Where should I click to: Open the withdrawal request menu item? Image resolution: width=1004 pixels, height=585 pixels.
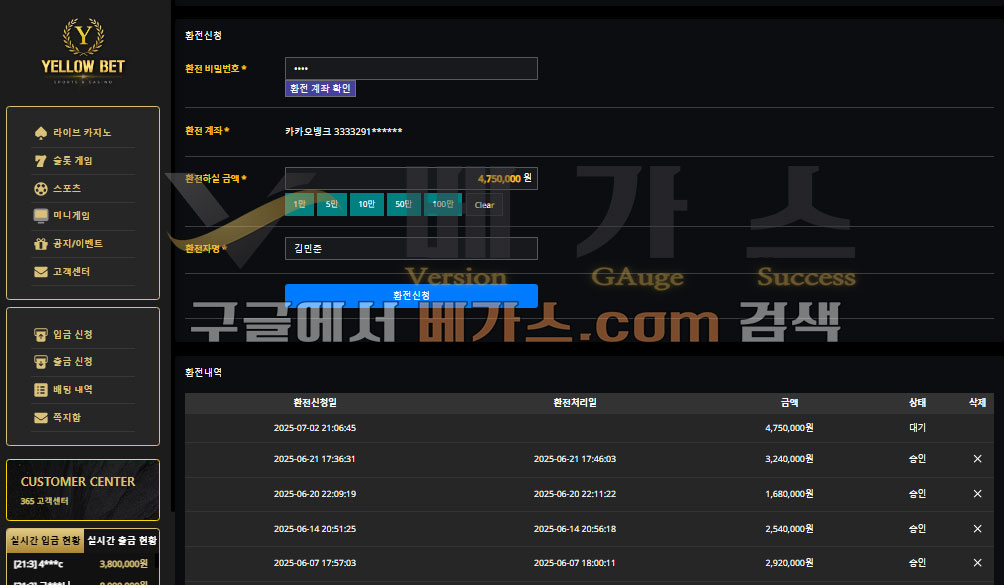pos(72,362)
